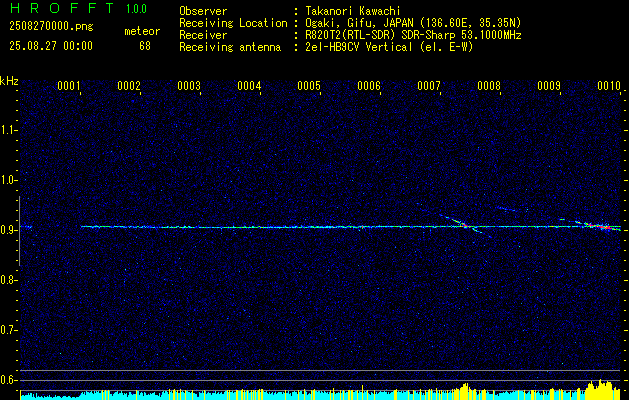Click the Receiver label
The image size is (629, 400).
click(x=203, y=35)
